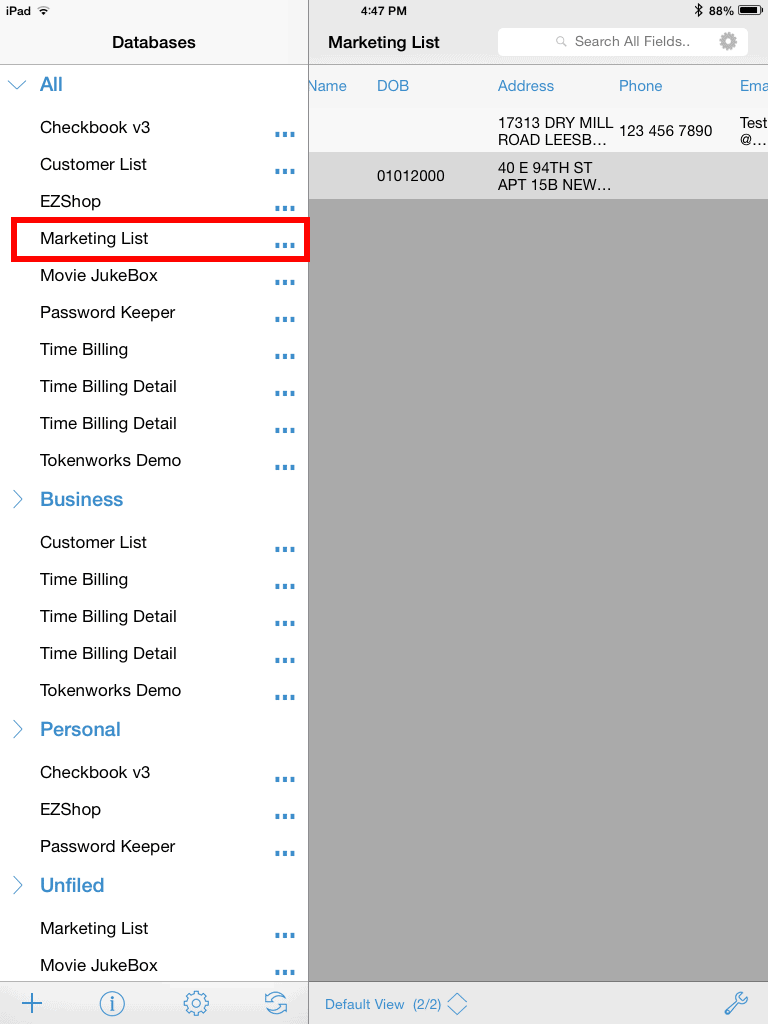This screenshot has height=1024, width=768.
Task: Select the Business category heading
Action: [82, 499]
